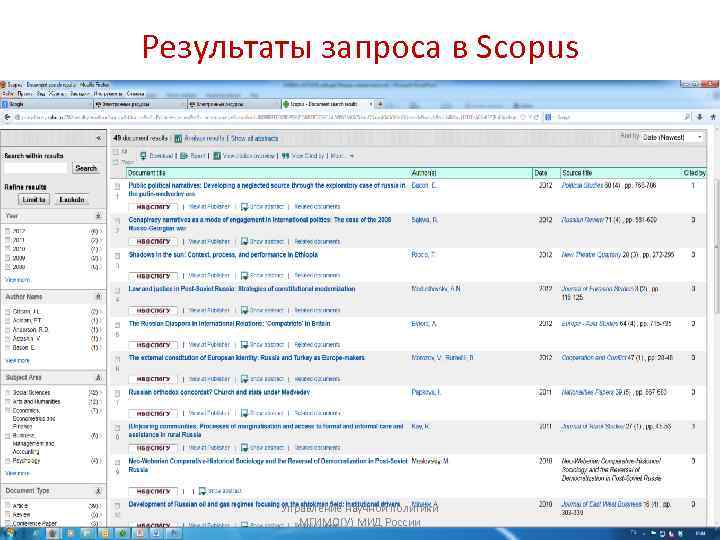The width and height of the screenshot is (720, 540).
Task: Collapse the Year filter section
Action: tap(98, 216)
